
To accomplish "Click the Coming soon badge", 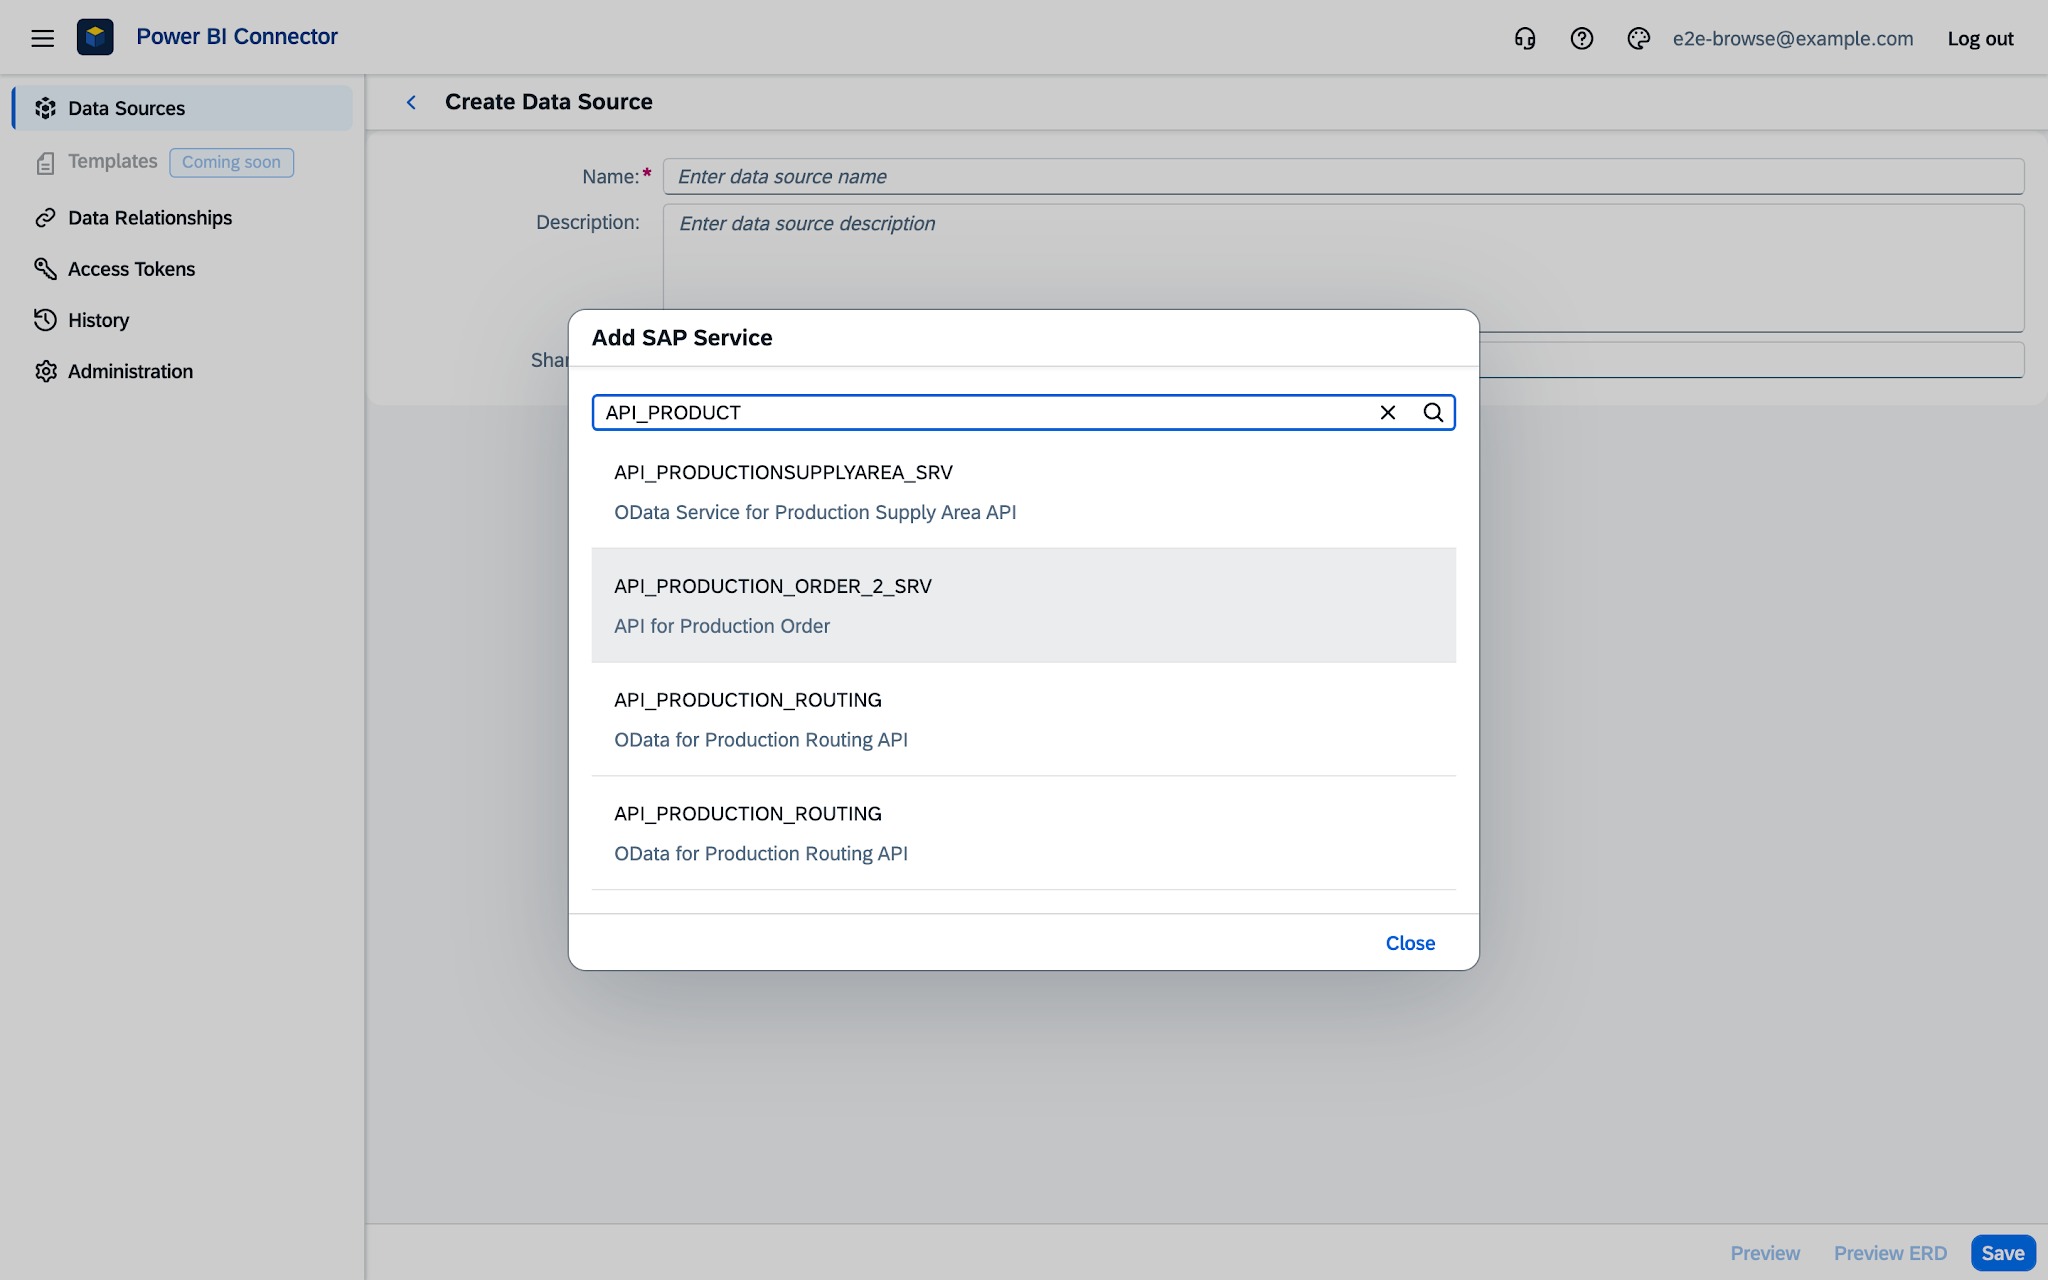I will pos(231,162).
